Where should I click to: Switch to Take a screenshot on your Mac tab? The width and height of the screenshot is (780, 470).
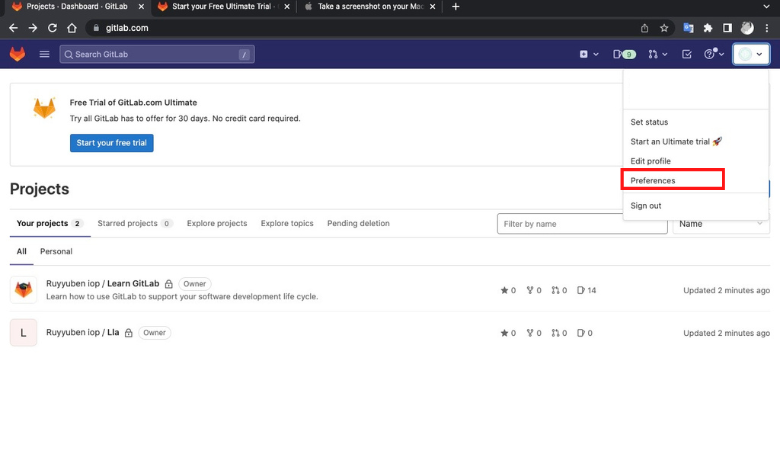[370, 6]
